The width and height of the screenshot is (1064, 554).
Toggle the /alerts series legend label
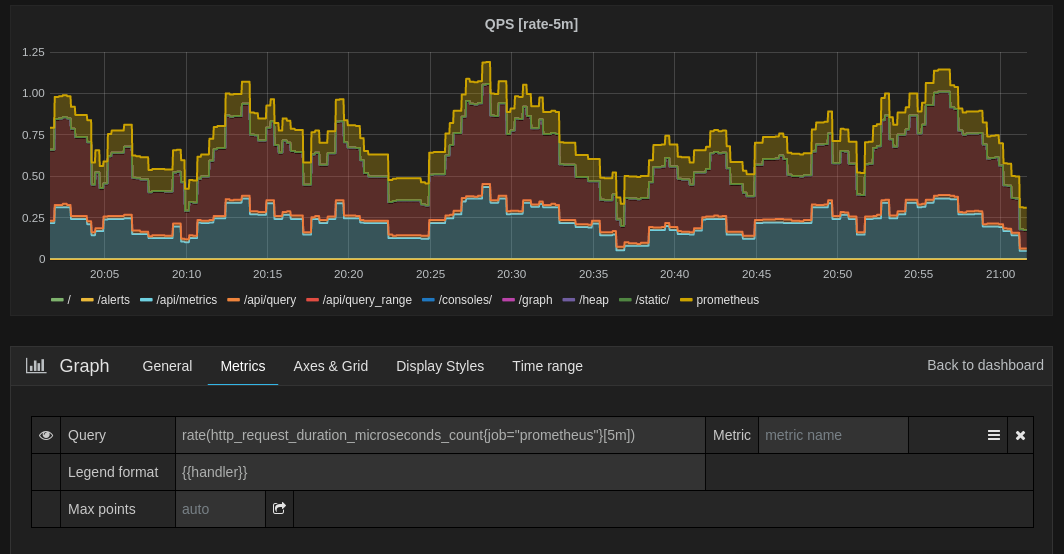[113, 300]
